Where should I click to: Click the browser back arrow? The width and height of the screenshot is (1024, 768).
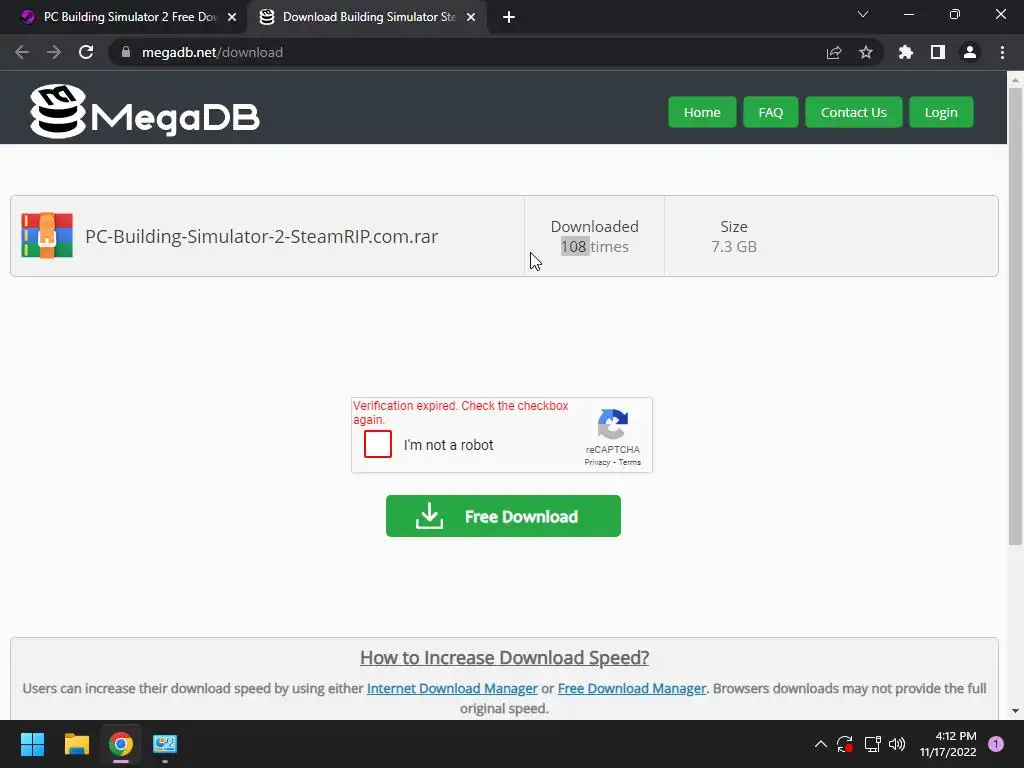coord(22,52)
